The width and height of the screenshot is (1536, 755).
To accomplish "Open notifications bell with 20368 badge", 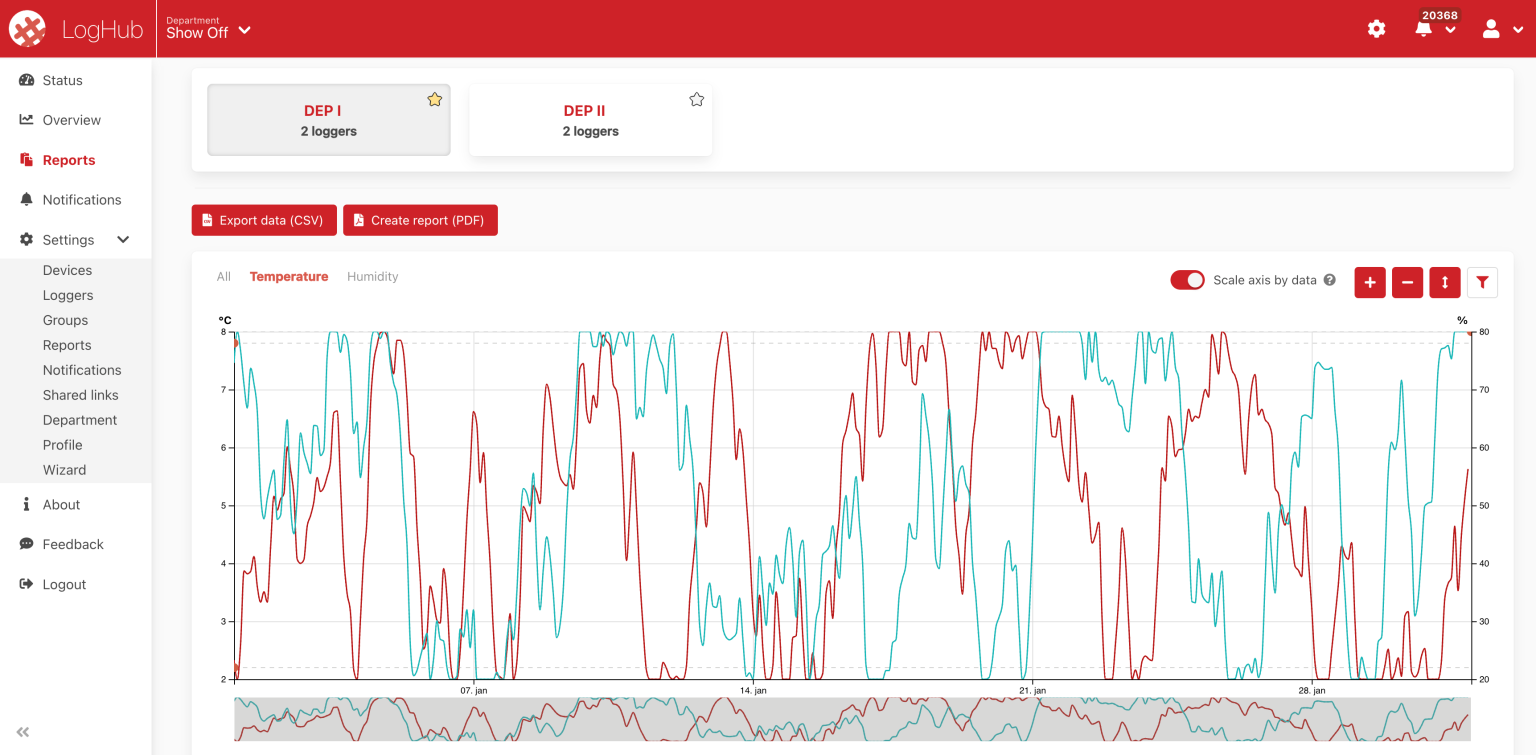I will tap(1424, 29).
